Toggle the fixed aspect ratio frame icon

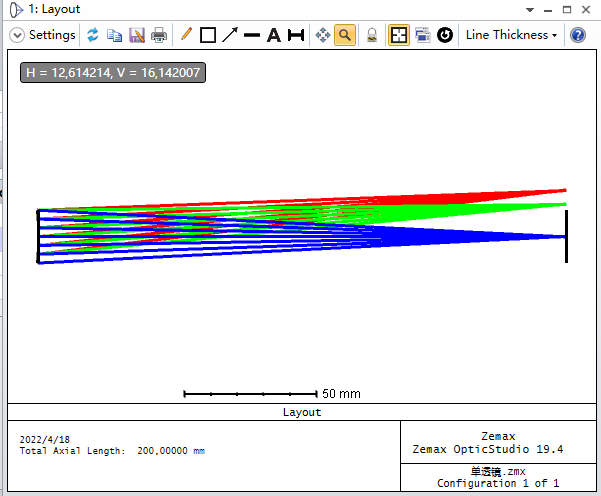click(x=399, y=35)
